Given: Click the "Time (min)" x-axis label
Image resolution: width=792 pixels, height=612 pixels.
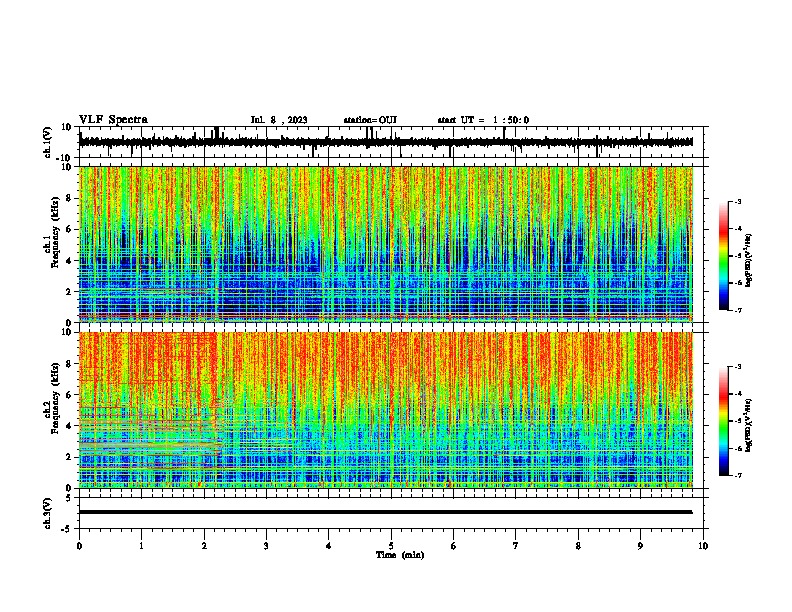Looking at the screenshot, I should [400, 555].
